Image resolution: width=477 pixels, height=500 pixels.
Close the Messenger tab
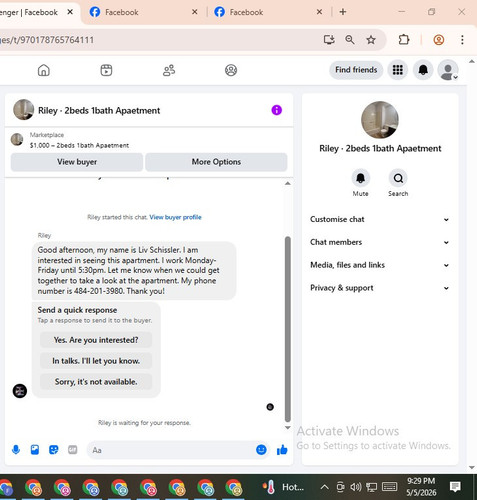click(70, 12)
